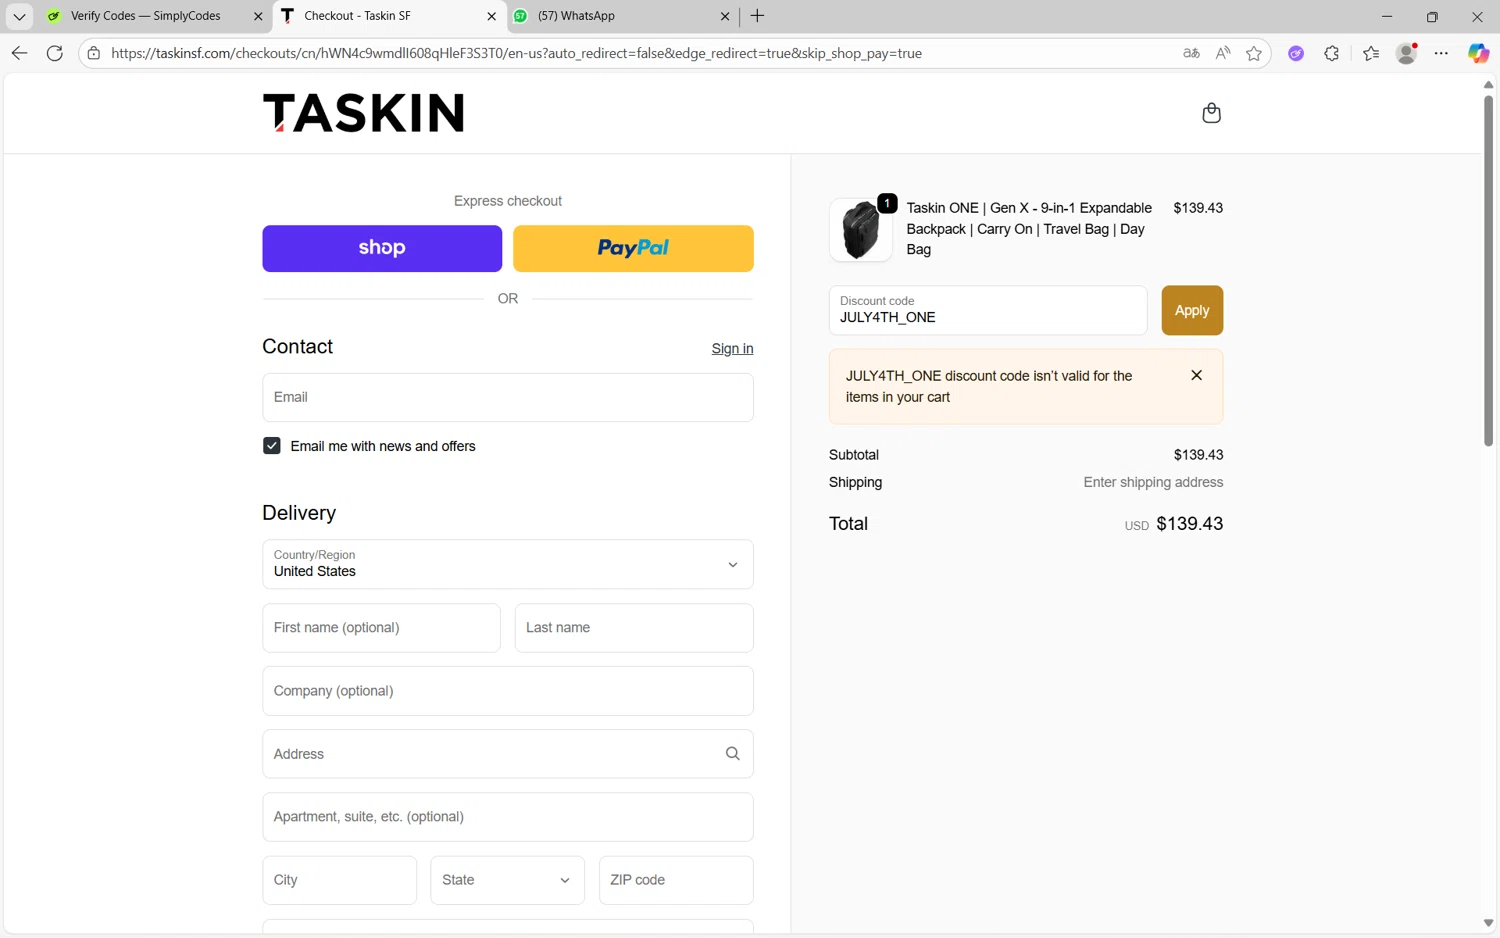Click the Total amount USD $139.43
1500x938 pixels.
[x=1174, y=524]
